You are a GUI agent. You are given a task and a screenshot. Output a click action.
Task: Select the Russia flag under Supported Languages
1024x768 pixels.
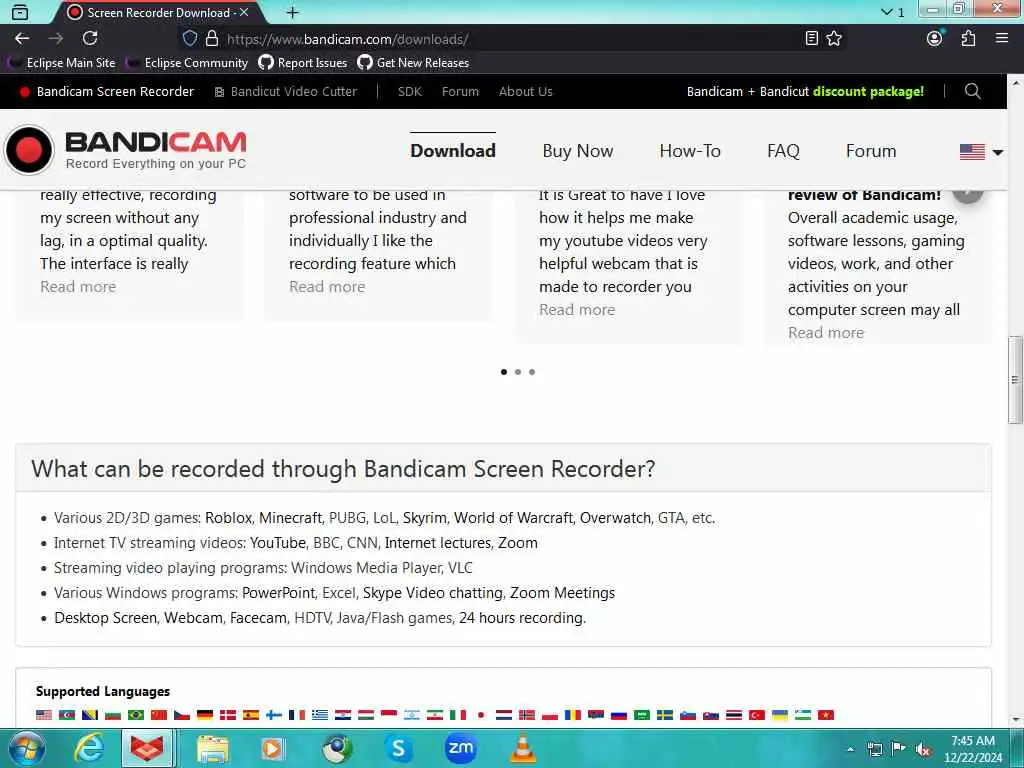tap(618, 715)
